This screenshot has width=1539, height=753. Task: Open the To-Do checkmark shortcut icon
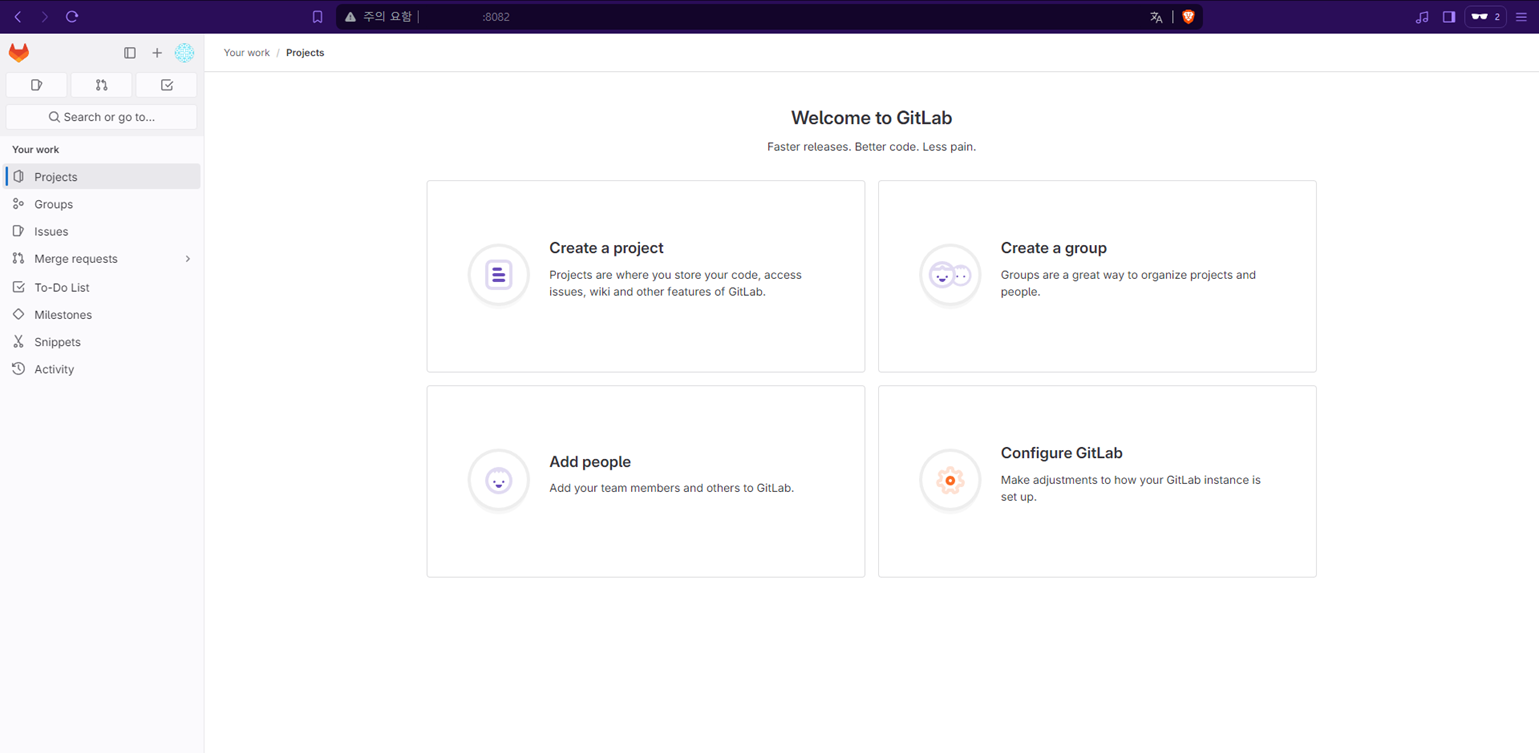tap(165, 85)
